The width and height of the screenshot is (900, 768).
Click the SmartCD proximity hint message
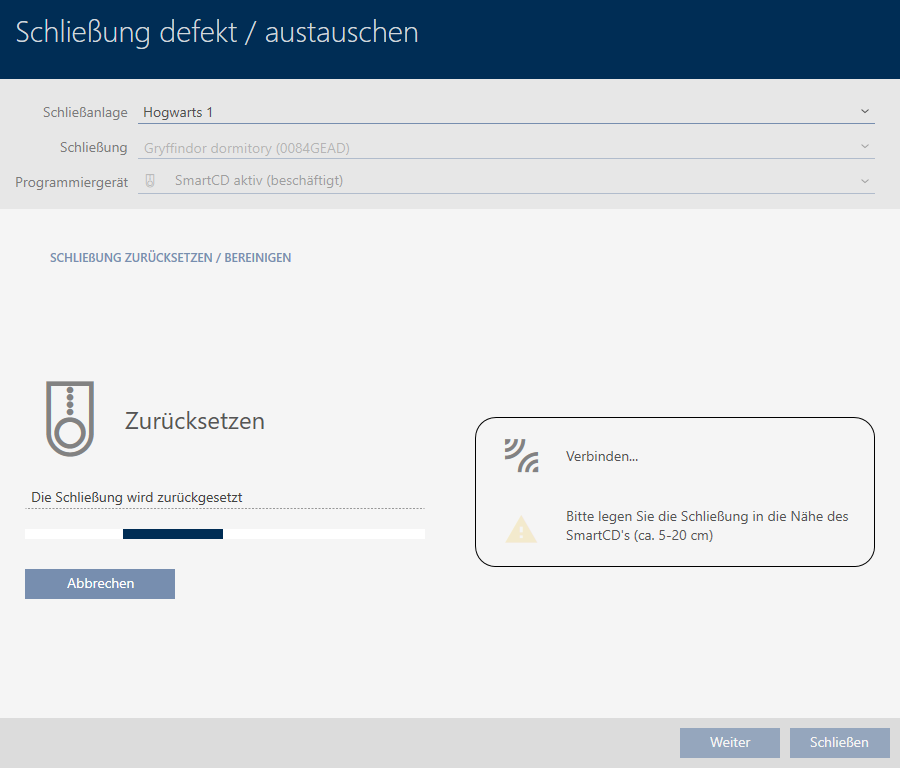[706, 526]
